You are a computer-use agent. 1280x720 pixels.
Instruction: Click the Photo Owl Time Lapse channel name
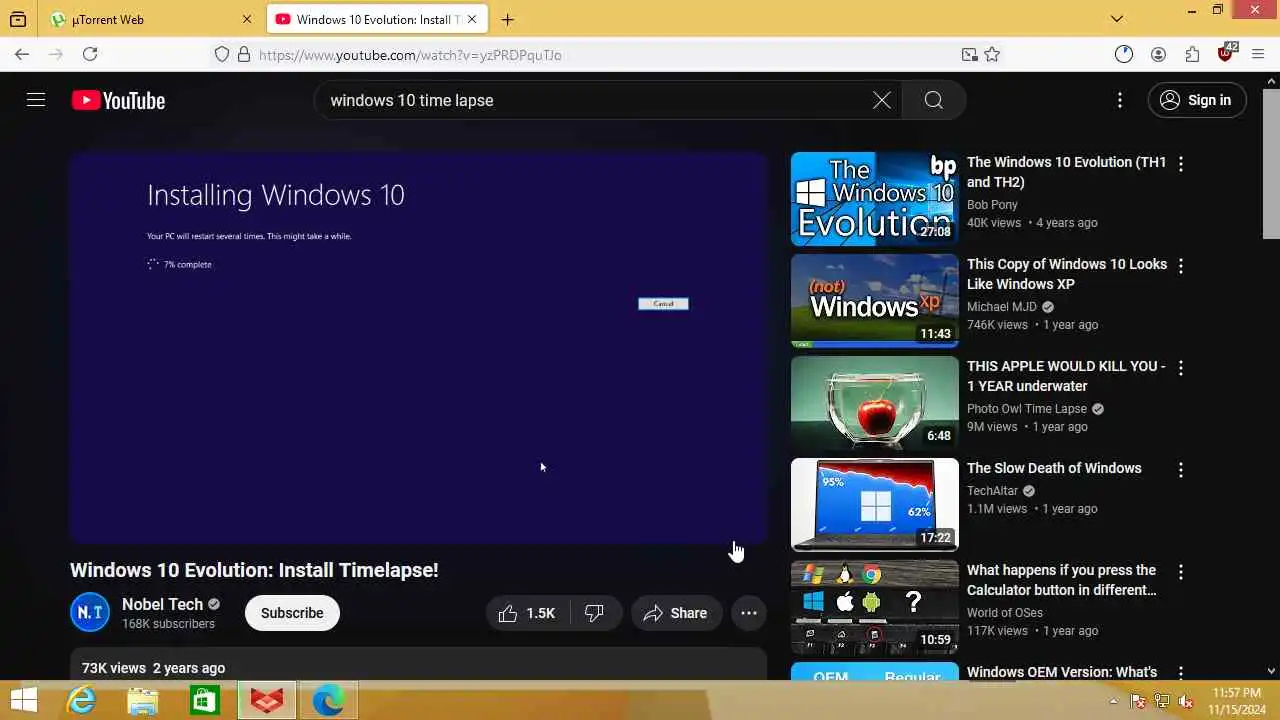tap(1027, 409)
